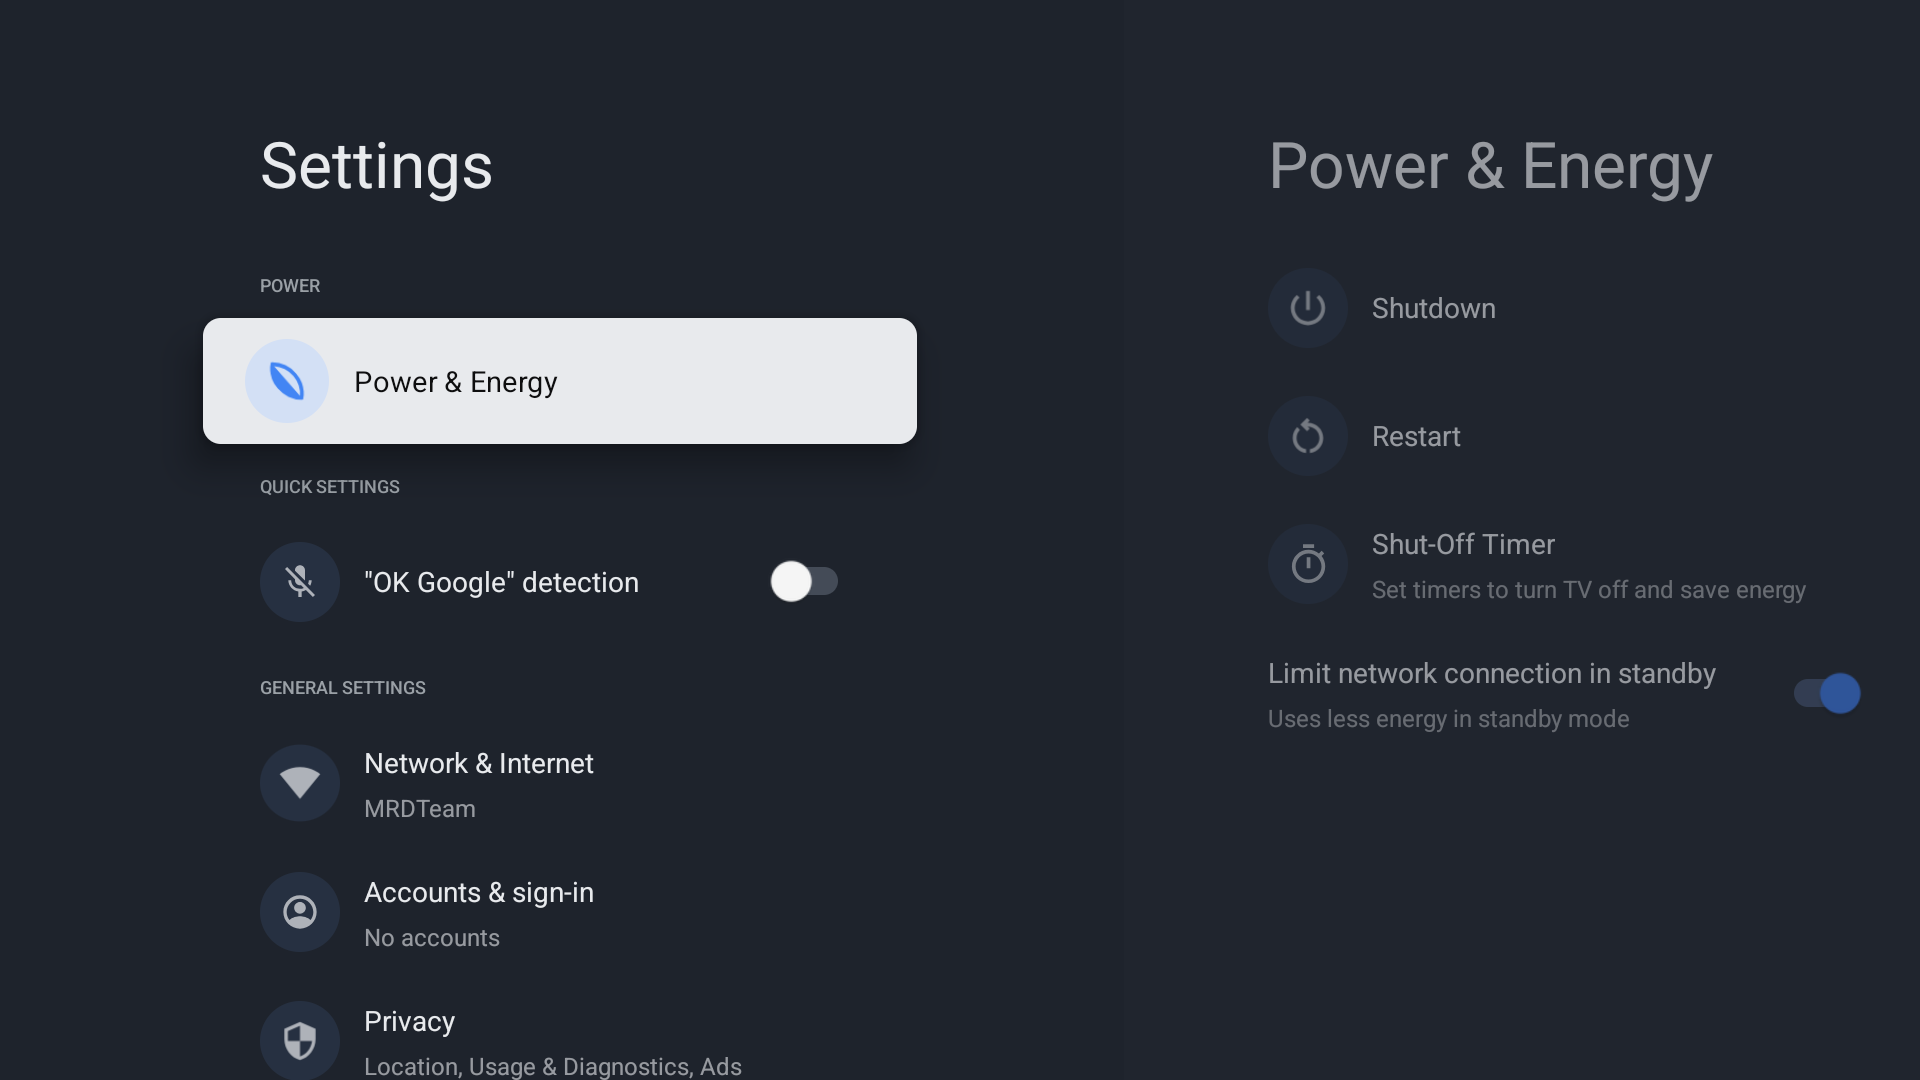This screenshot has height=1080, width=1920.
Task: Open the Privacy settings entry
Action: coord(409,1022)
